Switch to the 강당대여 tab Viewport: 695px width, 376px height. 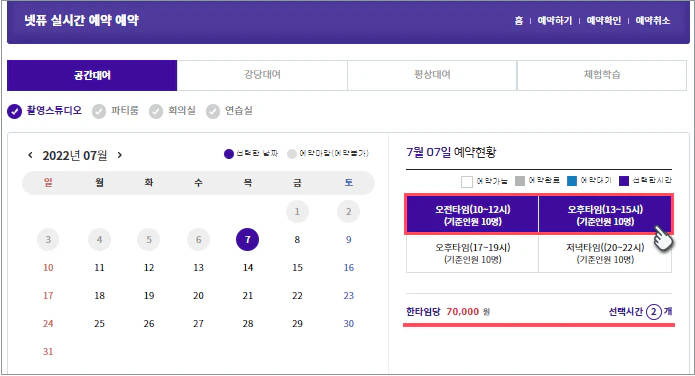pos(262,75)
